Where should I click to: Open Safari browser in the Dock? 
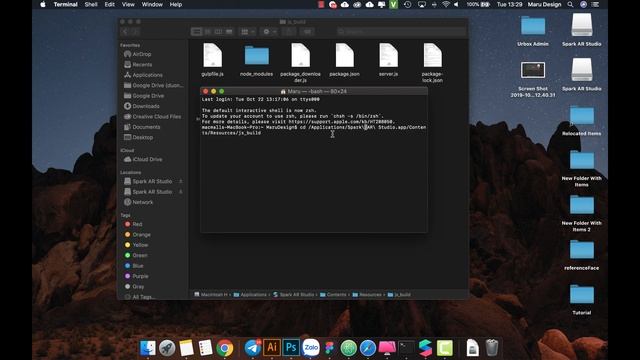(368, 348)
